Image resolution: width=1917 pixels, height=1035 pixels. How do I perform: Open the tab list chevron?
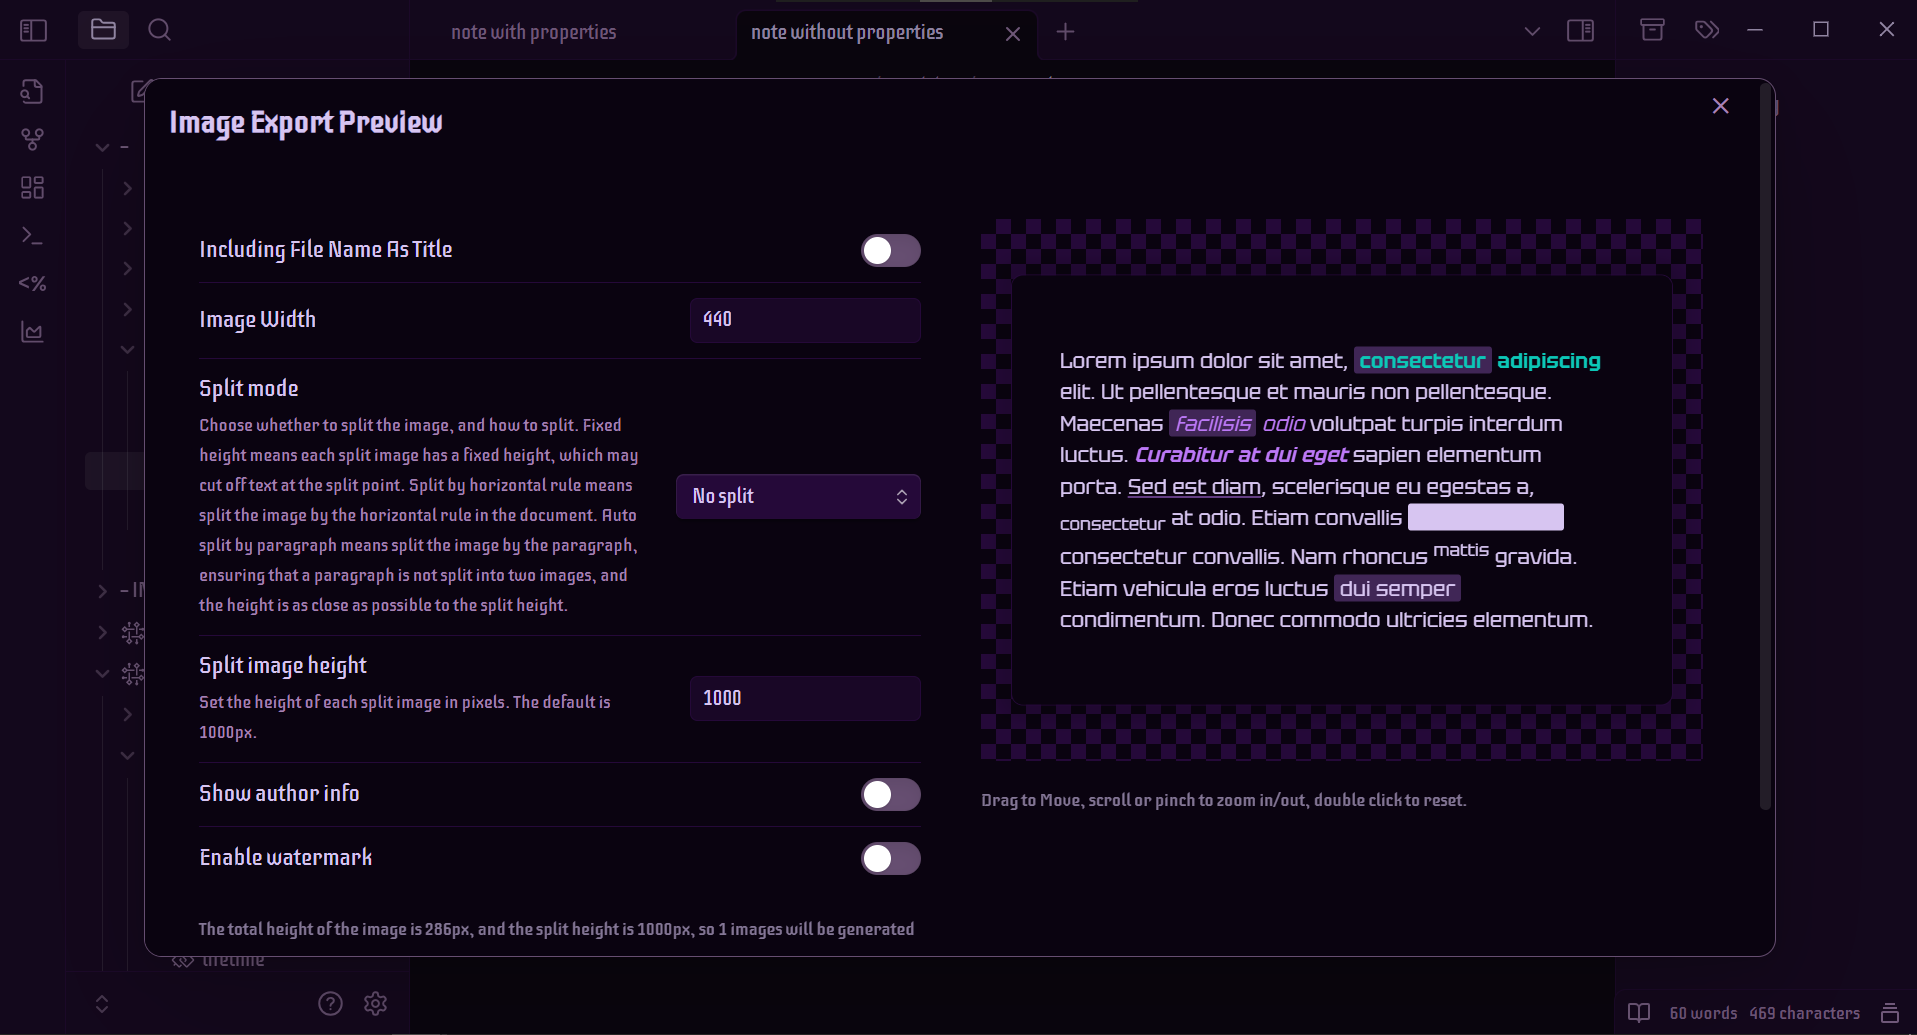(1532, 31)
